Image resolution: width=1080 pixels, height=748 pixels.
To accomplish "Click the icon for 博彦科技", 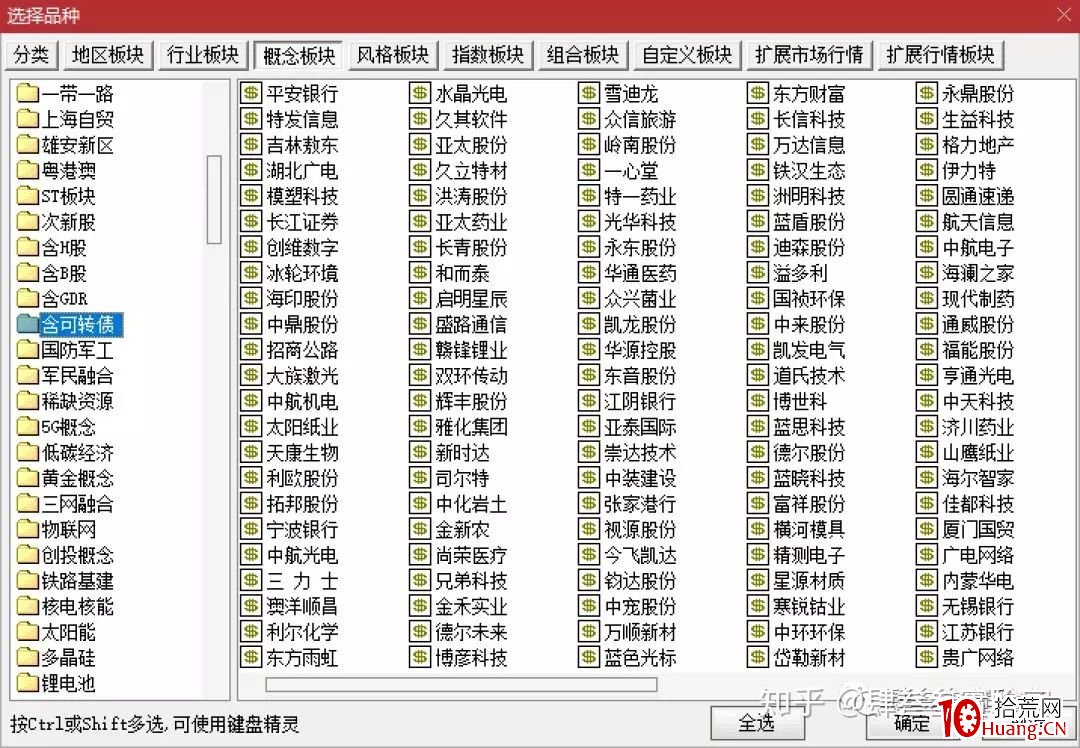I will click(x=419, y=657).
